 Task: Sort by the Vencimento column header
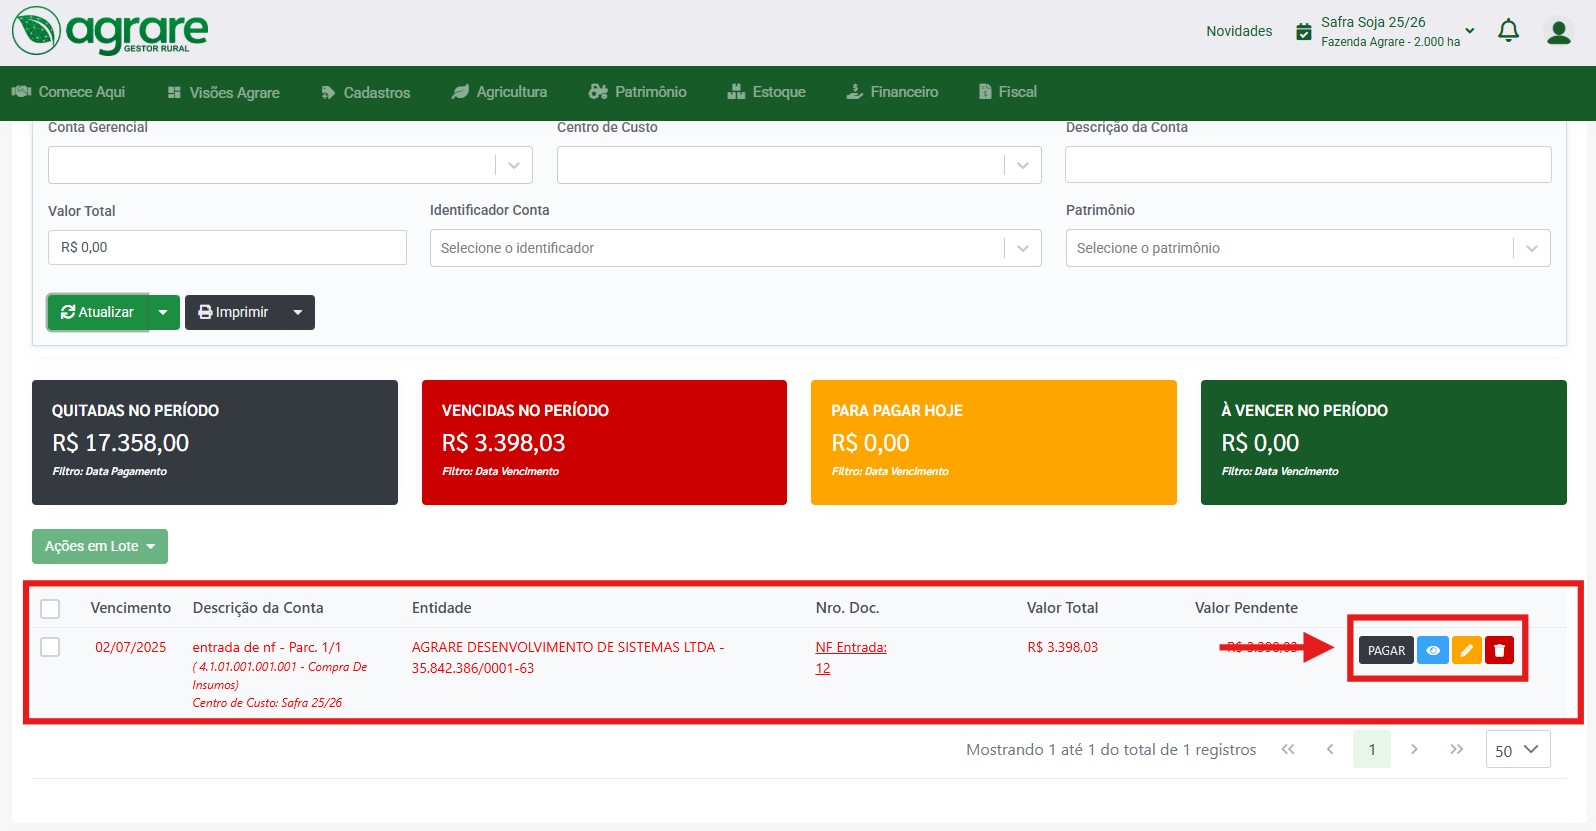pyautogui.click(x=131, y=608)
